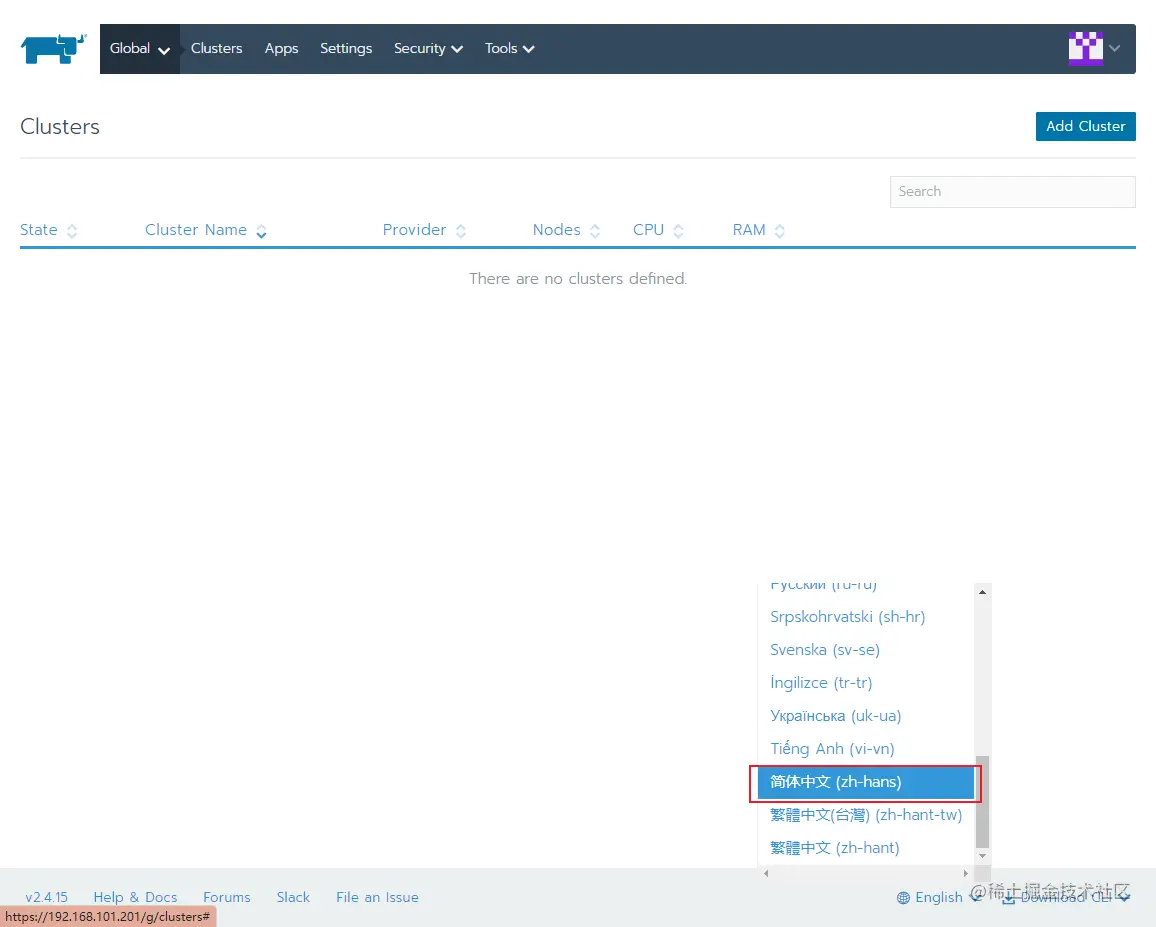
Task: Open Help & Docs link
Action: point(136,898)
